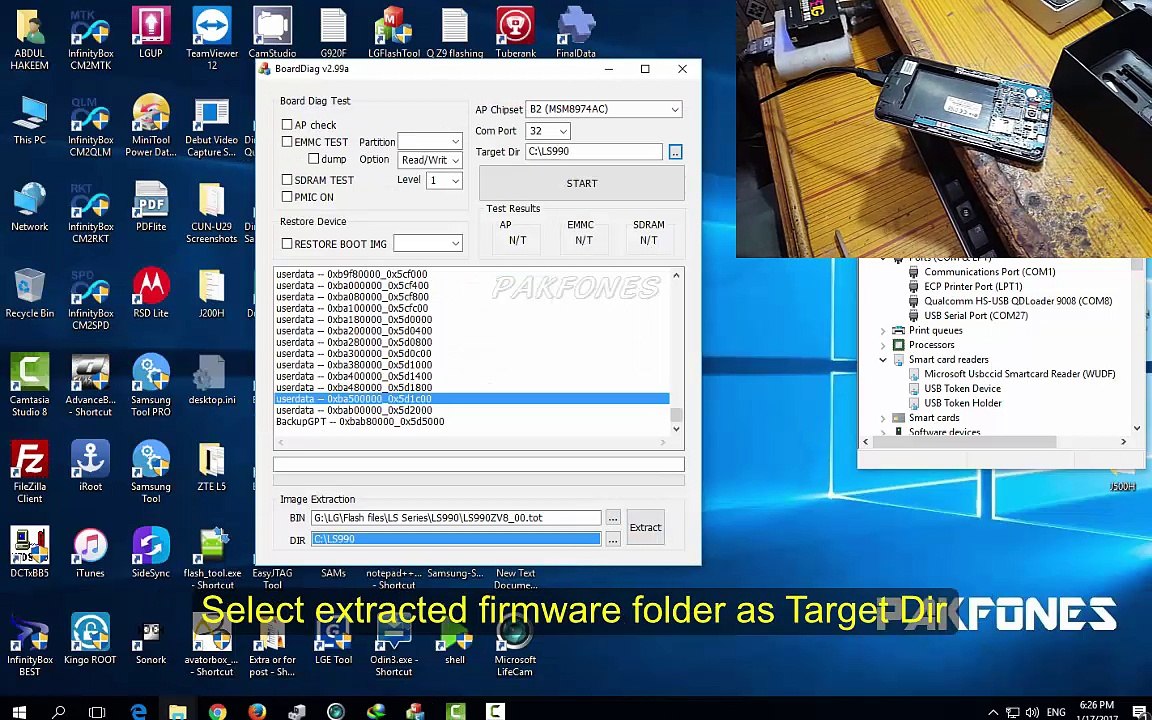The height and width of the screenshot is (720, 1152).
Task: Open InfinityBox CM2QLM shortcut
Action: pyautogui.click(x=90, y=125)
